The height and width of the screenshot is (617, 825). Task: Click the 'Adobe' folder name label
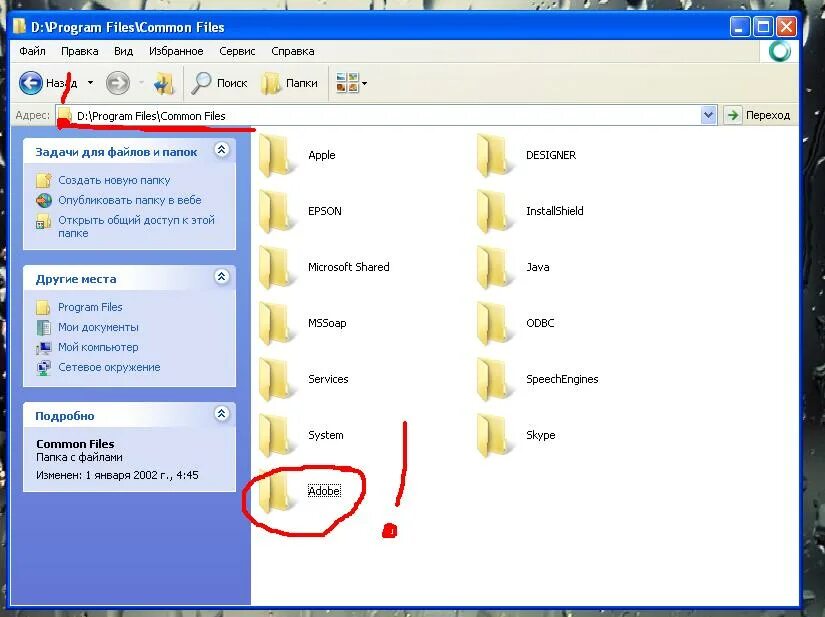pyautogui.click(x=324, y=491)
